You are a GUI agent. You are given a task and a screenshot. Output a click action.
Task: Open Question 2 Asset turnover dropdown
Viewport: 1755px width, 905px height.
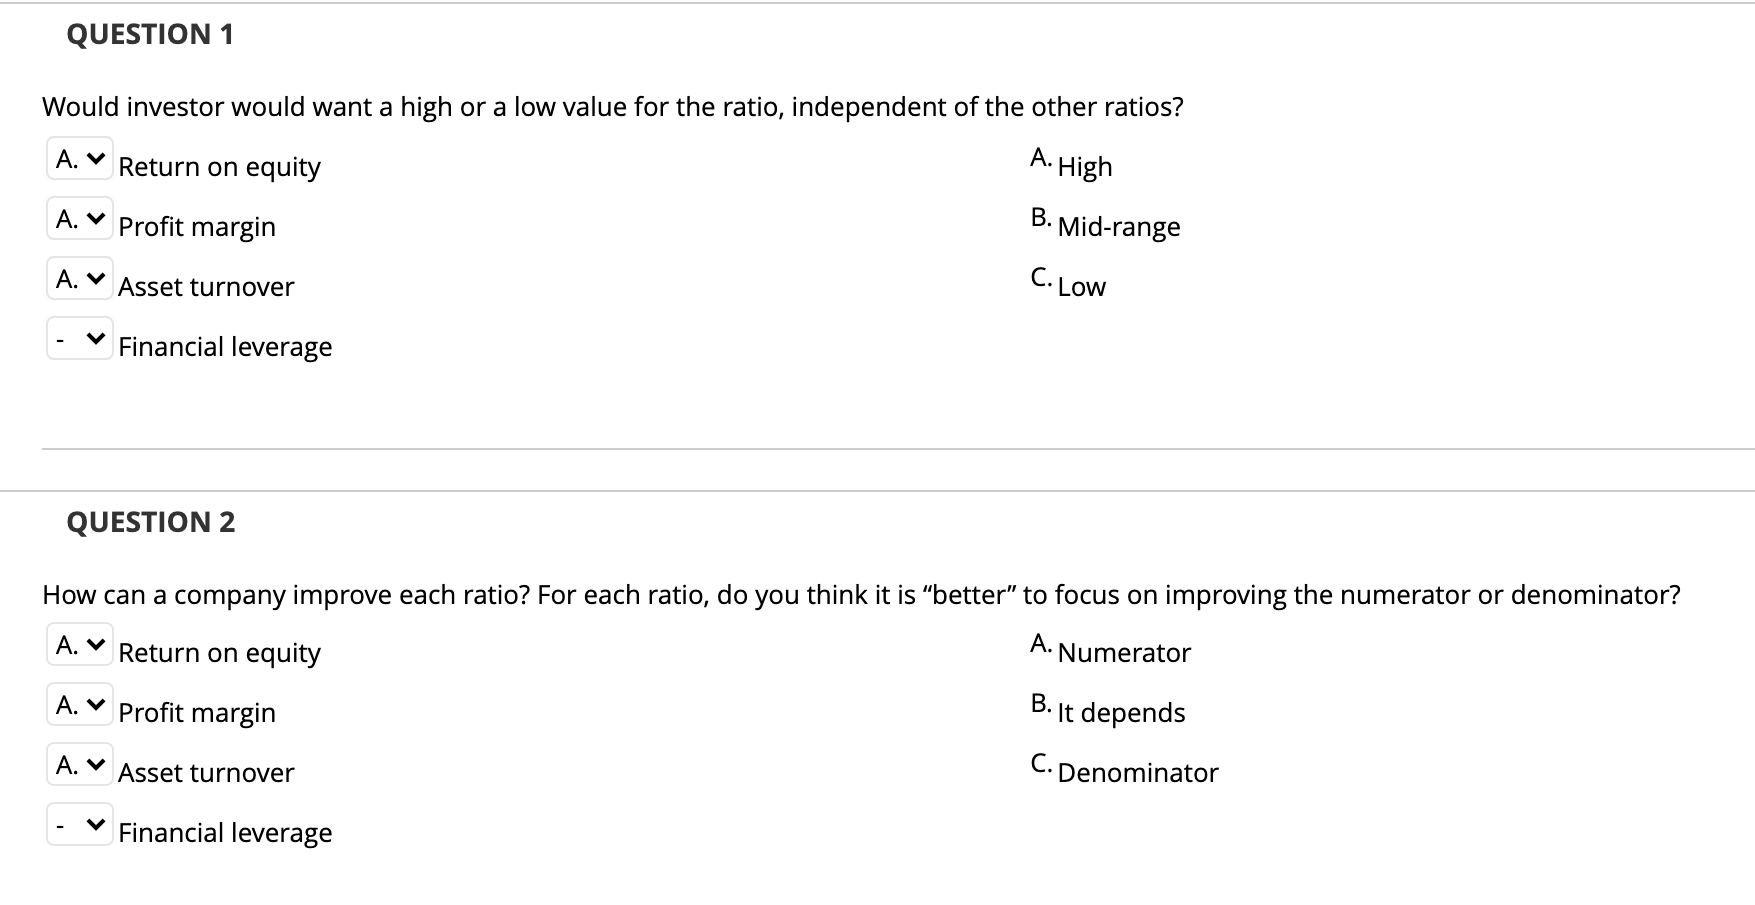[x=80, y=766]
